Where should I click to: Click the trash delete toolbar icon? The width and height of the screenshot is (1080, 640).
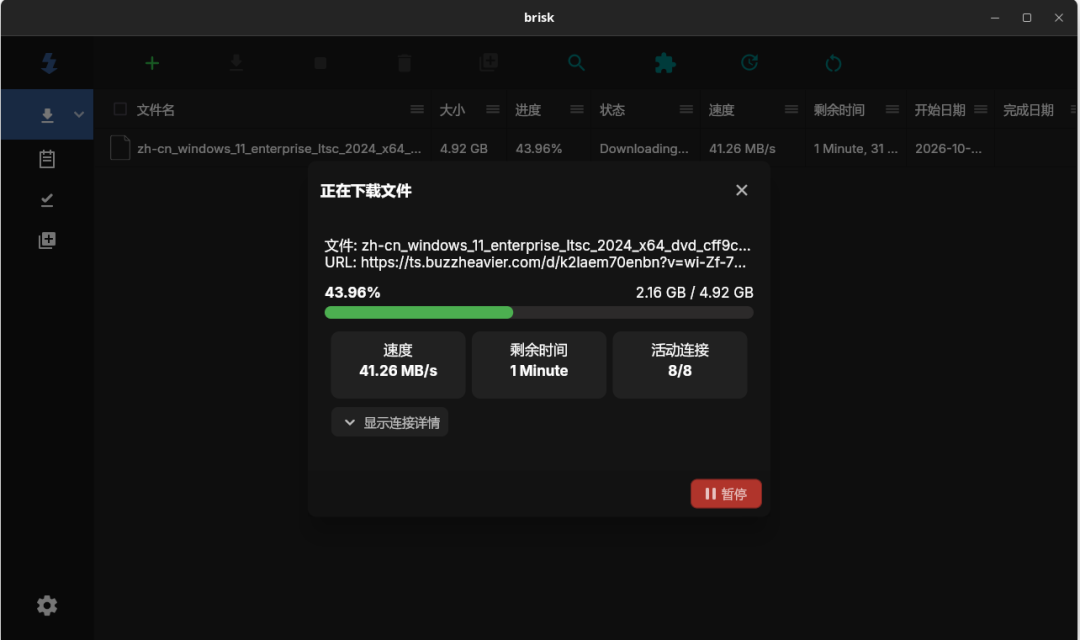point(404,63)
